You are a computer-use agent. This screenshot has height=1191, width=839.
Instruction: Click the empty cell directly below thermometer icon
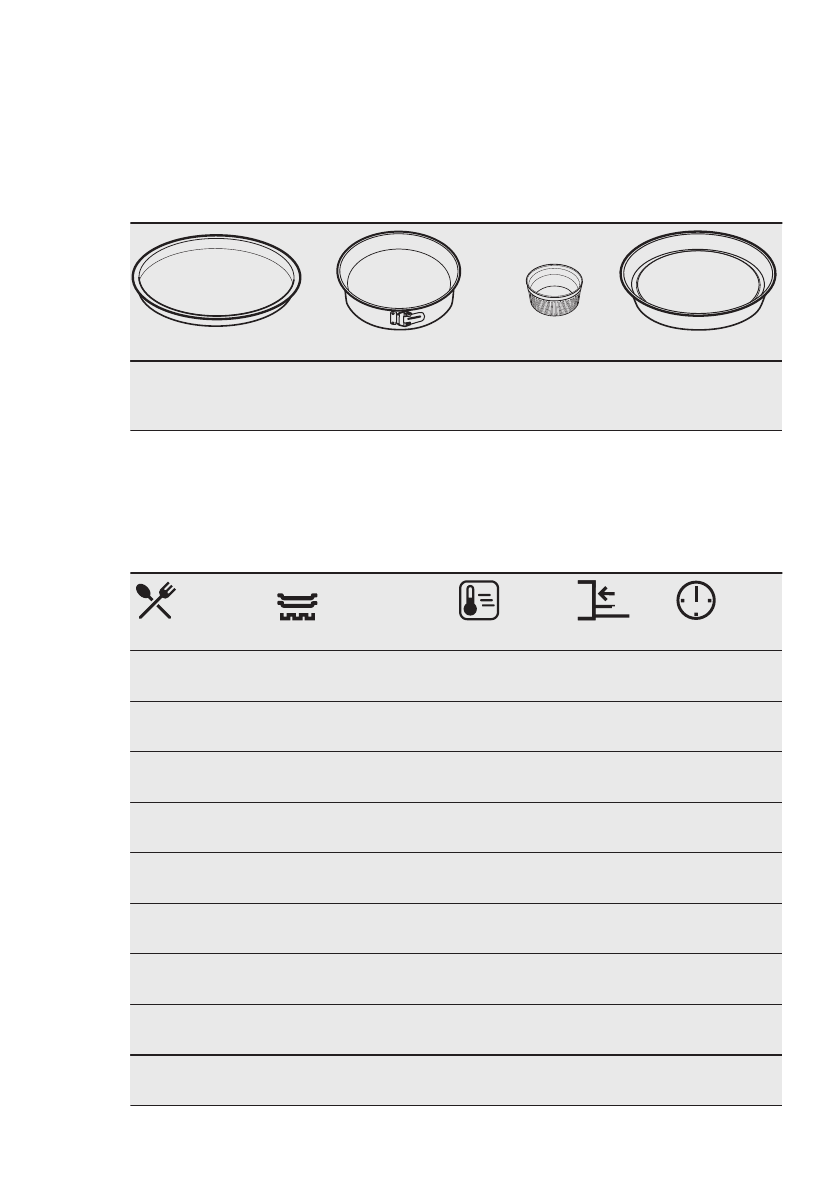tap(479, 676)
